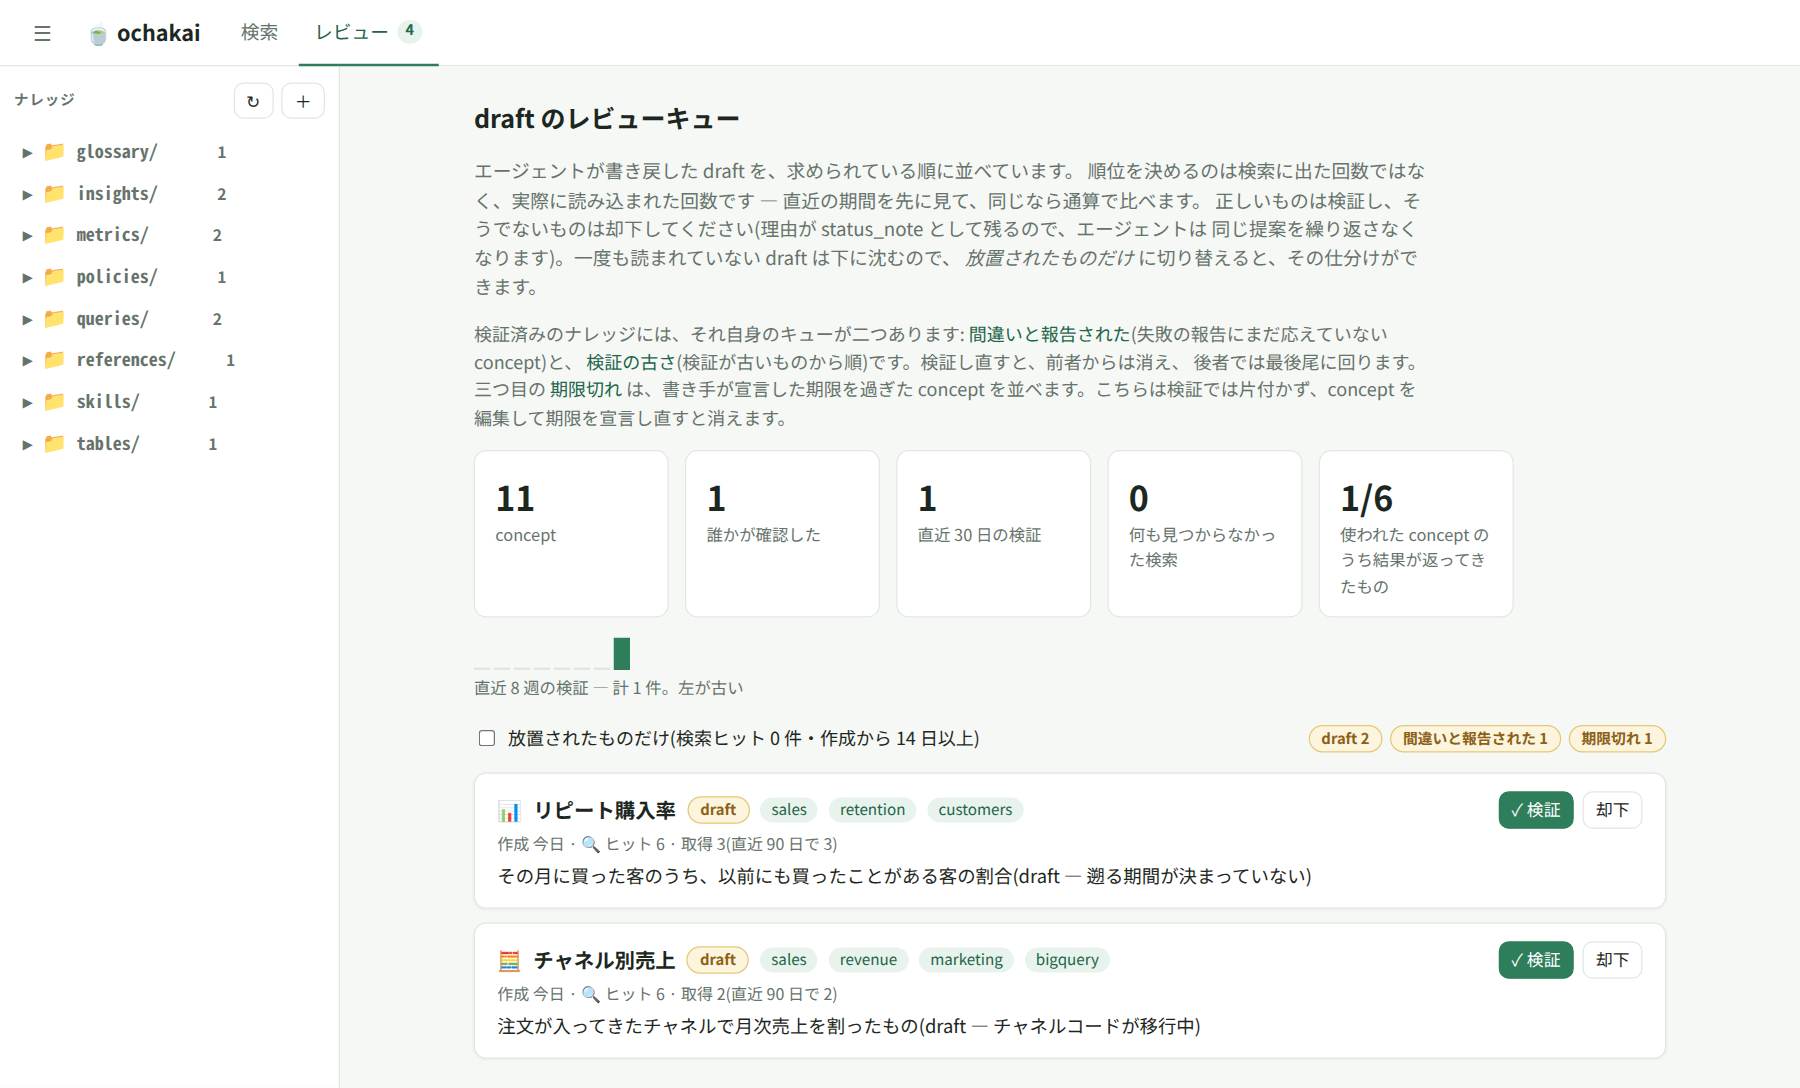This screenshot has height=1088, width=1800.
Task: Switch to the 検索 tab
Action: click(x=259, y=33)
